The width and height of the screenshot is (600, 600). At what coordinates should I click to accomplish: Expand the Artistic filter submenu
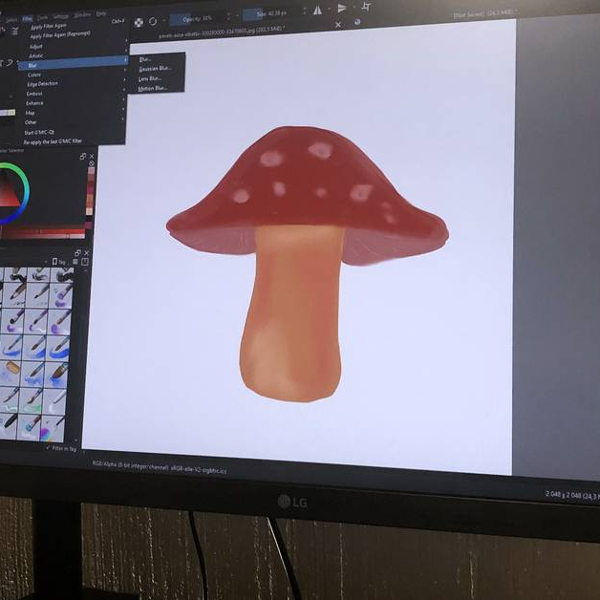[x=36, y=56]
